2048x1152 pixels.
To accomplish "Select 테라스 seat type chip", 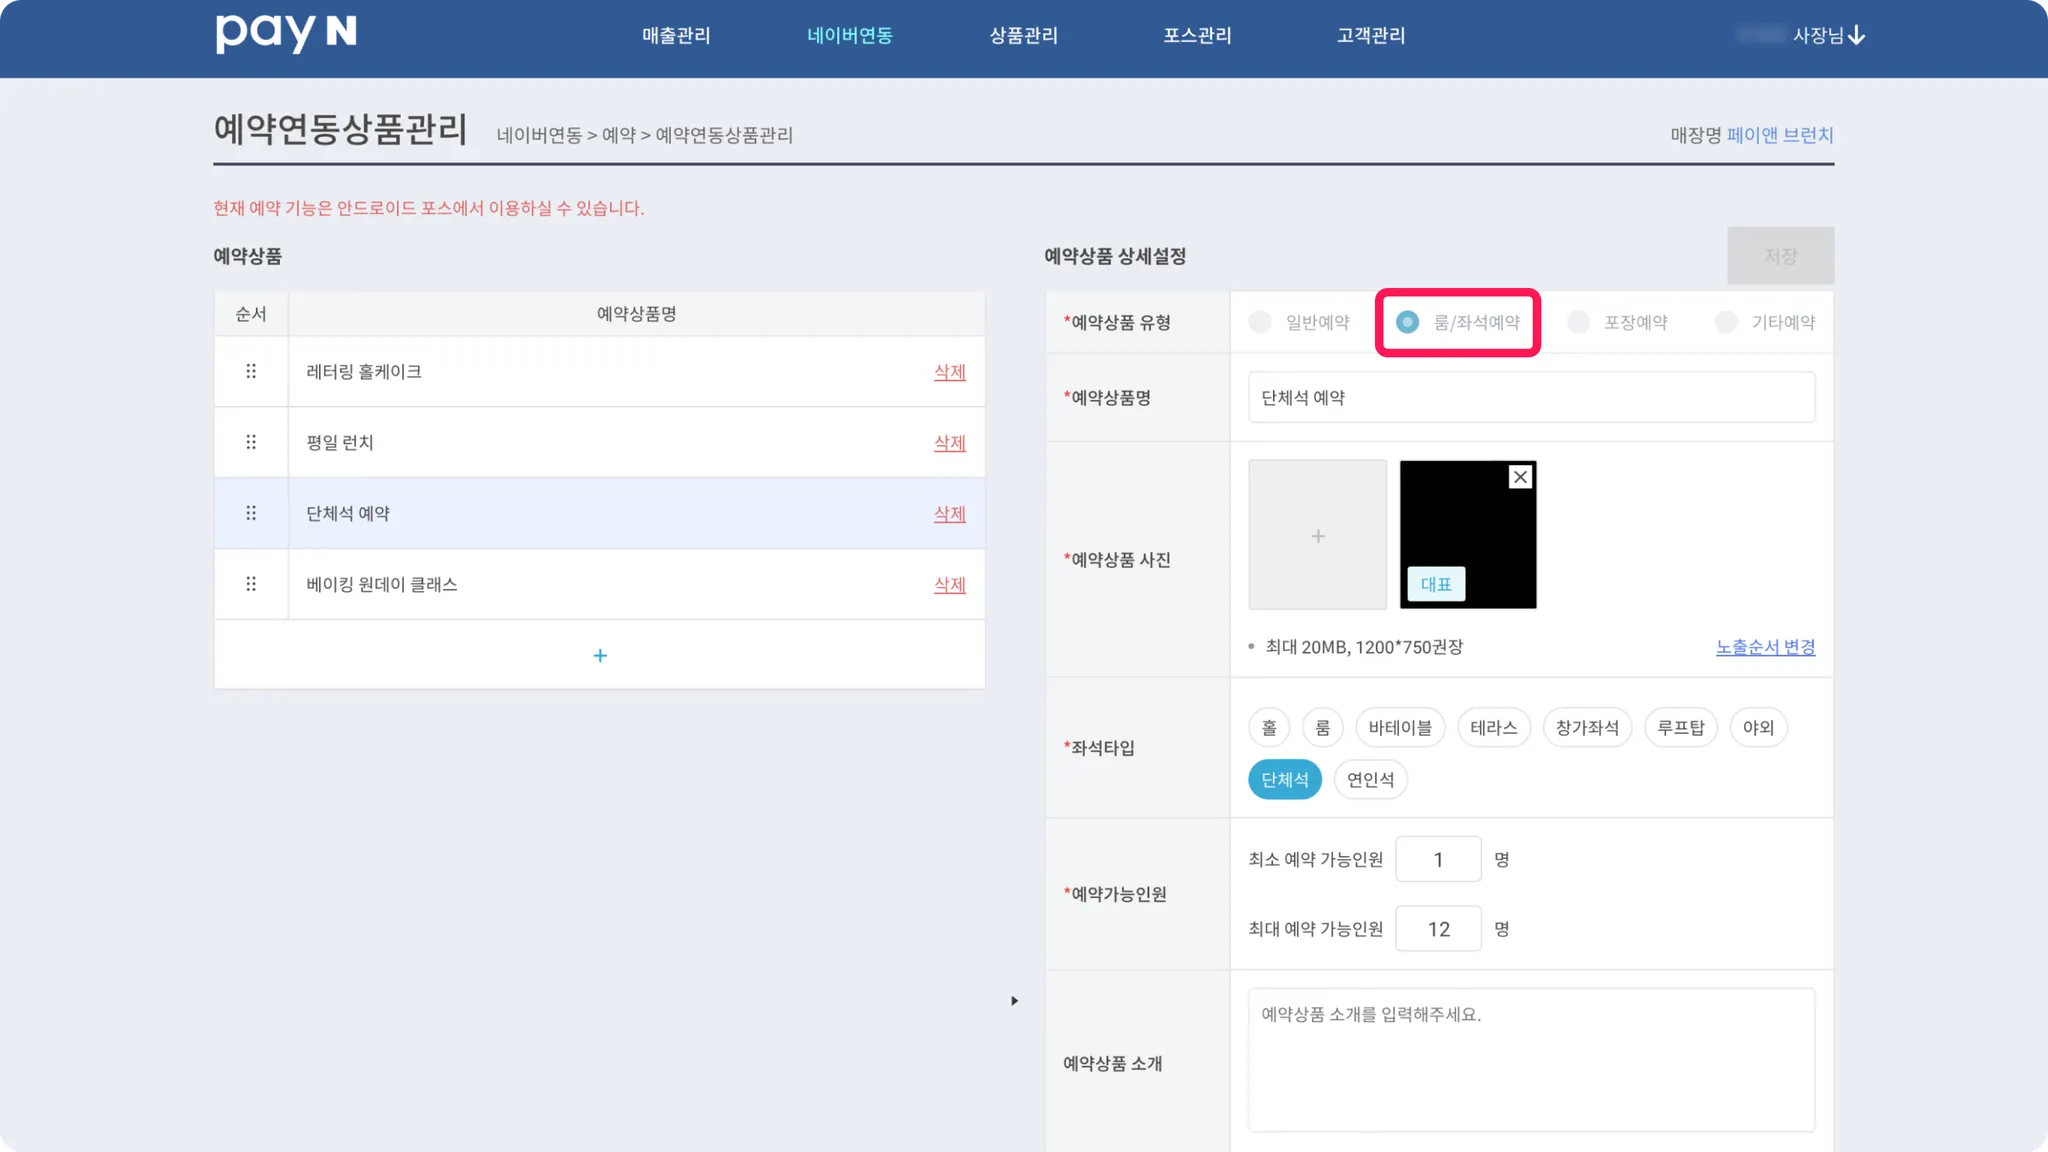I will point(1493,727).
